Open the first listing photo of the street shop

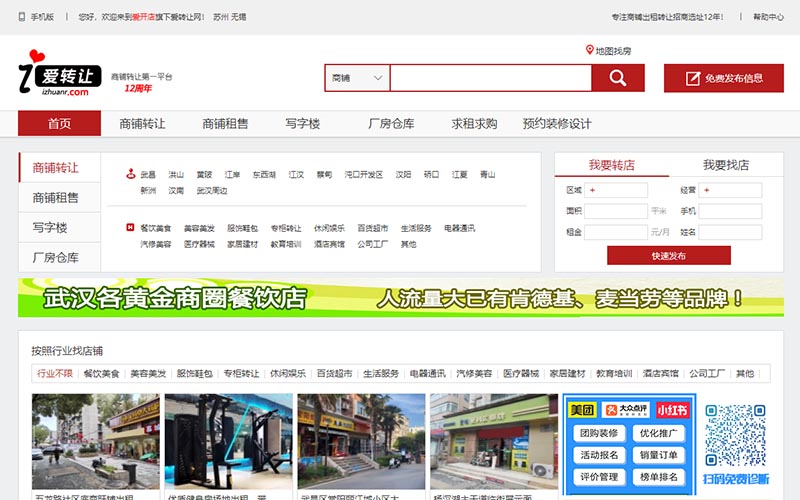click(95, 441)
